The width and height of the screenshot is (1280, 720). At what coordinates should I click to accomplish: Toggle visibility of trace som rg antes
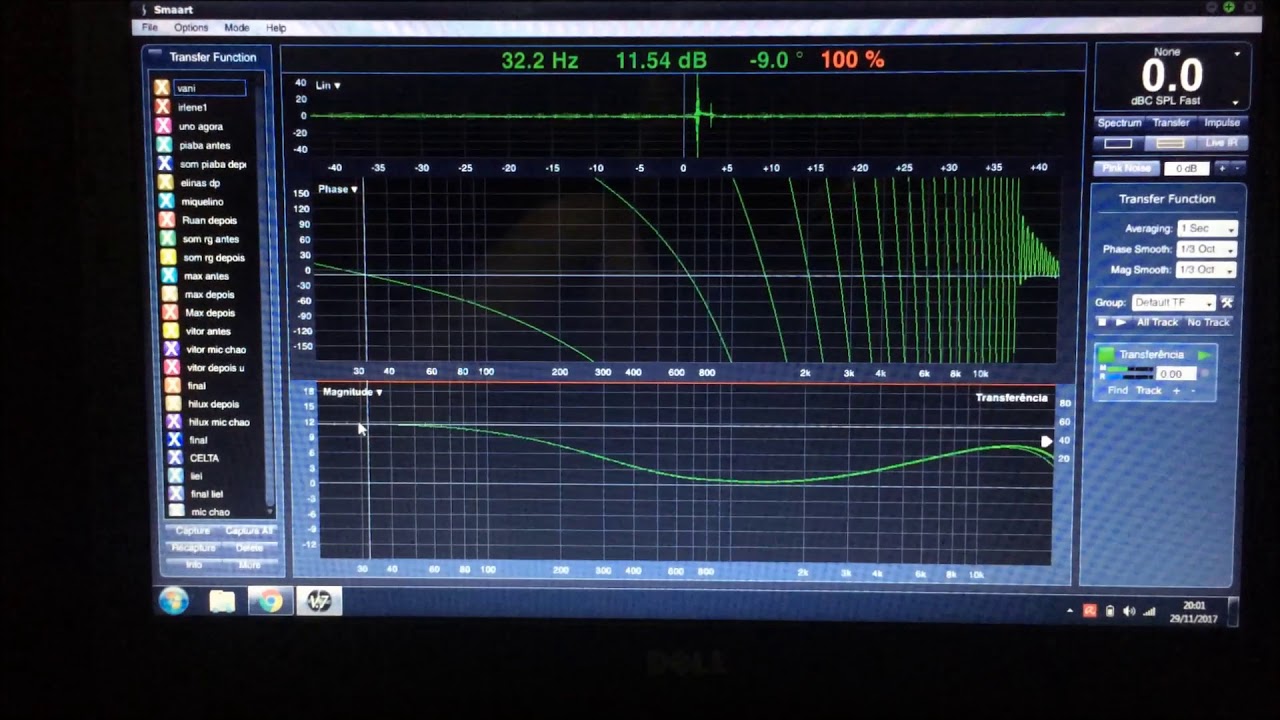167,239
